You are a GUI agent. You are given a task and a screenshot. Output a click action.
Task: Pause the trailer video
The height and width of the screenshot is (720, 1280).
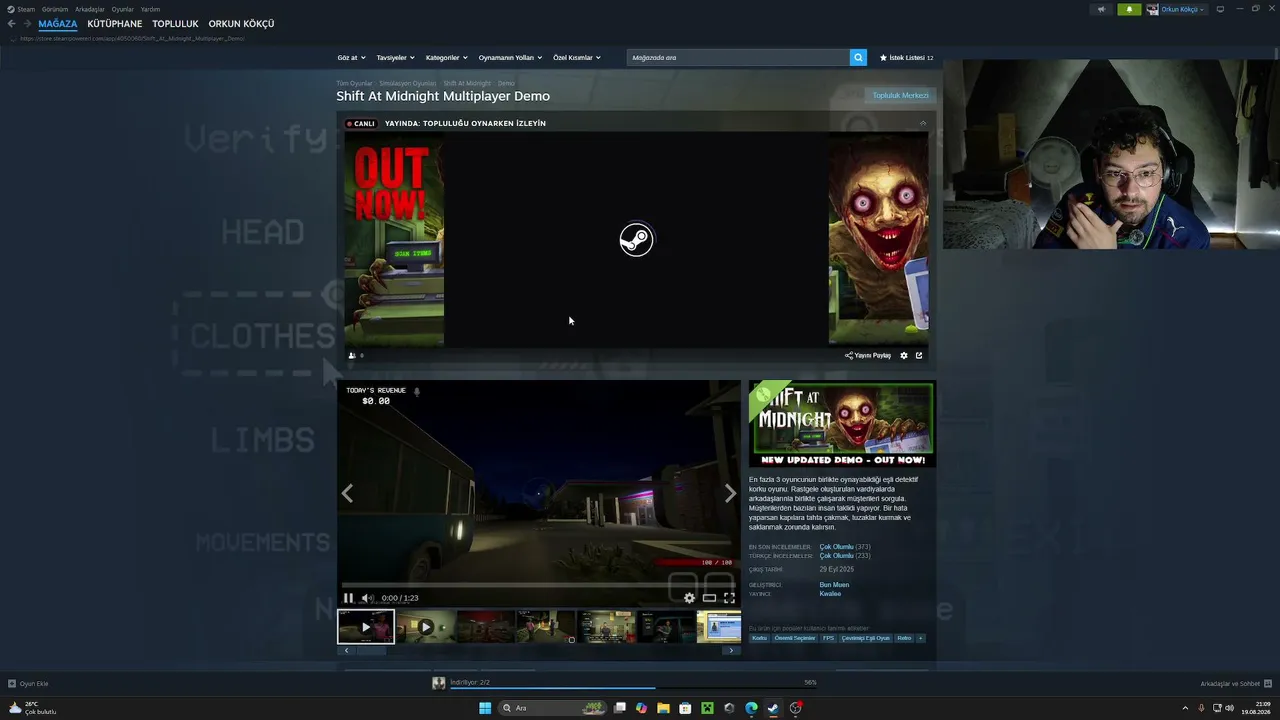pos(348,598)
